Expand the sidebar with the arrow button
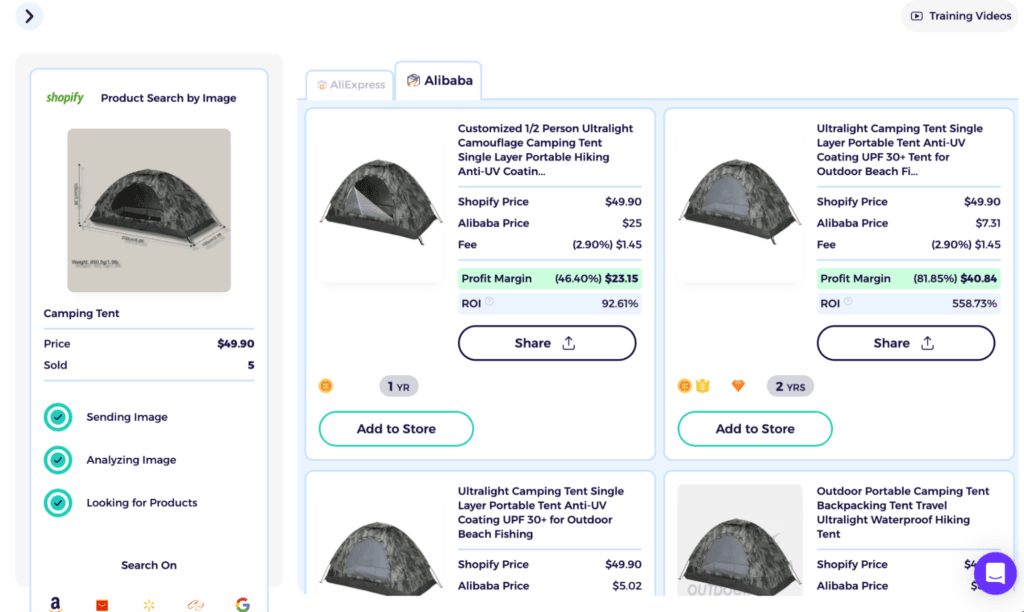The image size is (1024, 612). click(28, 17)
